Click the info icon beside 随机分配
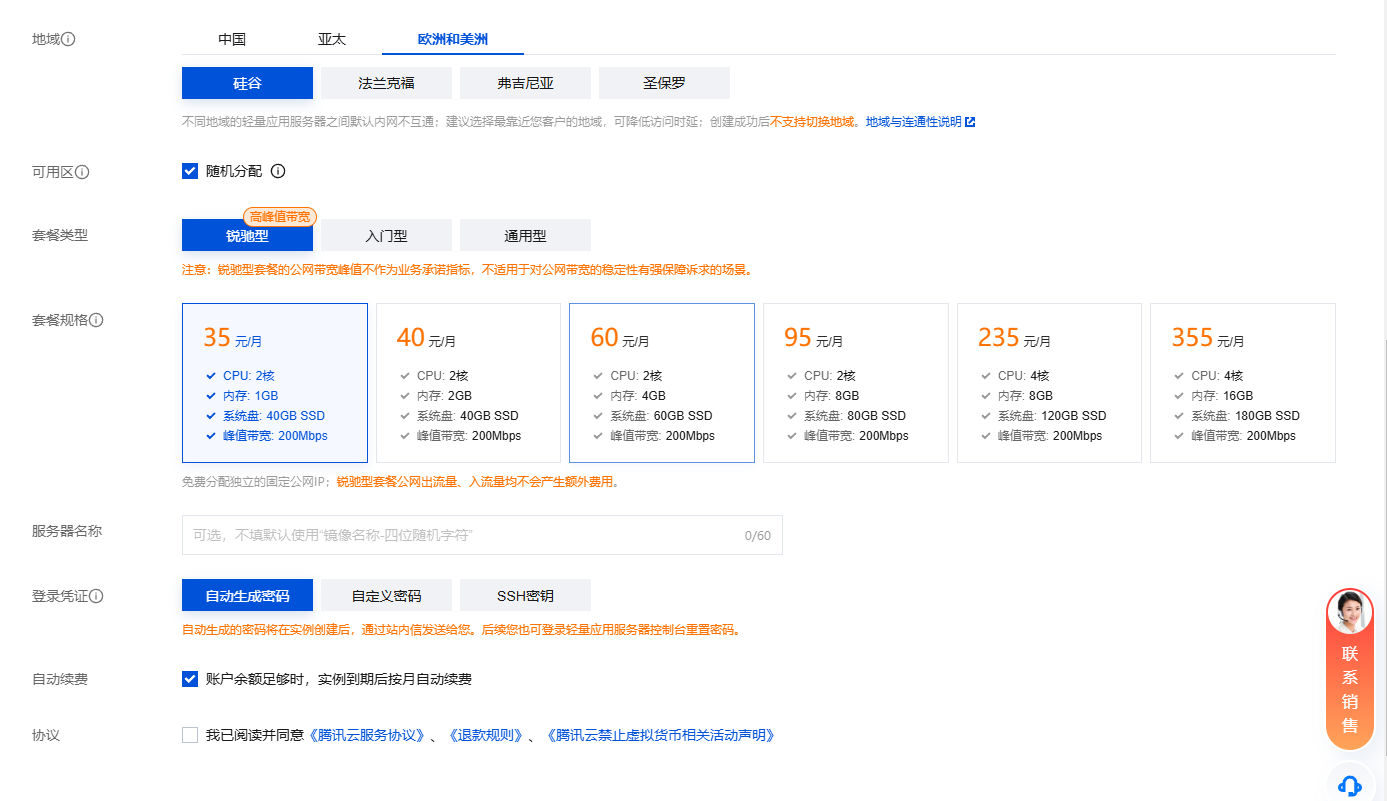Viewport: 1387px width, 801px height. point(277,171)
